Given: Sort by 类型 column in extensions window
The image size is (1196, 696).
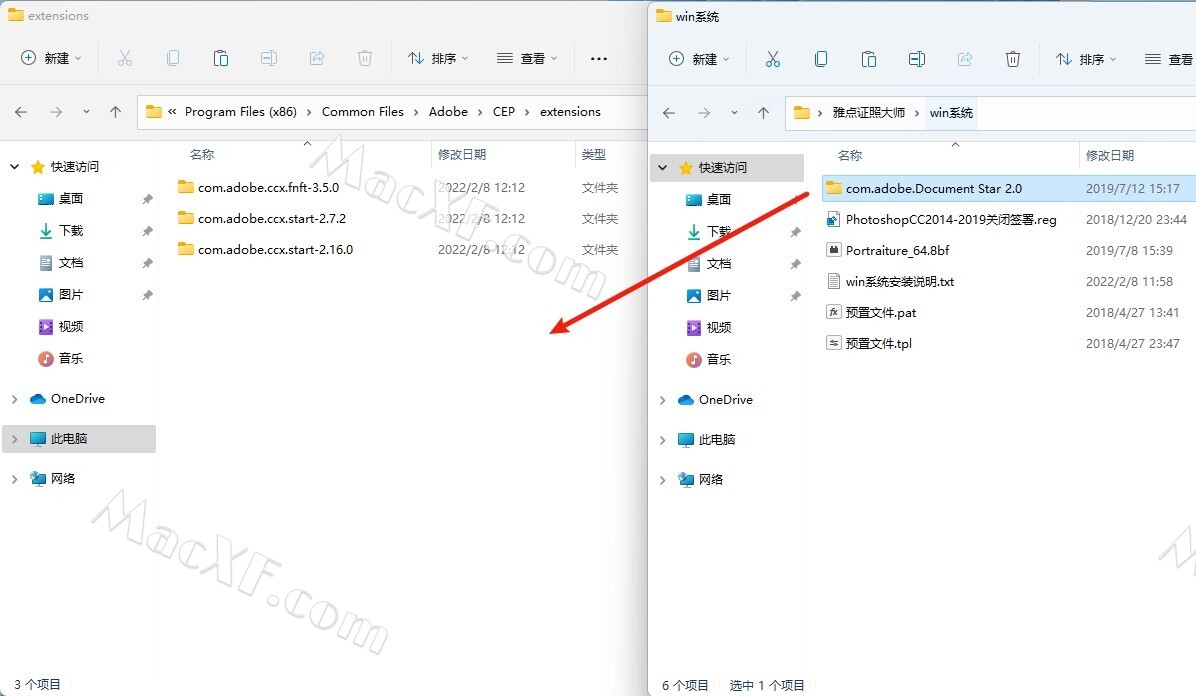Looking at the screenshot, I should coord(593,154).
